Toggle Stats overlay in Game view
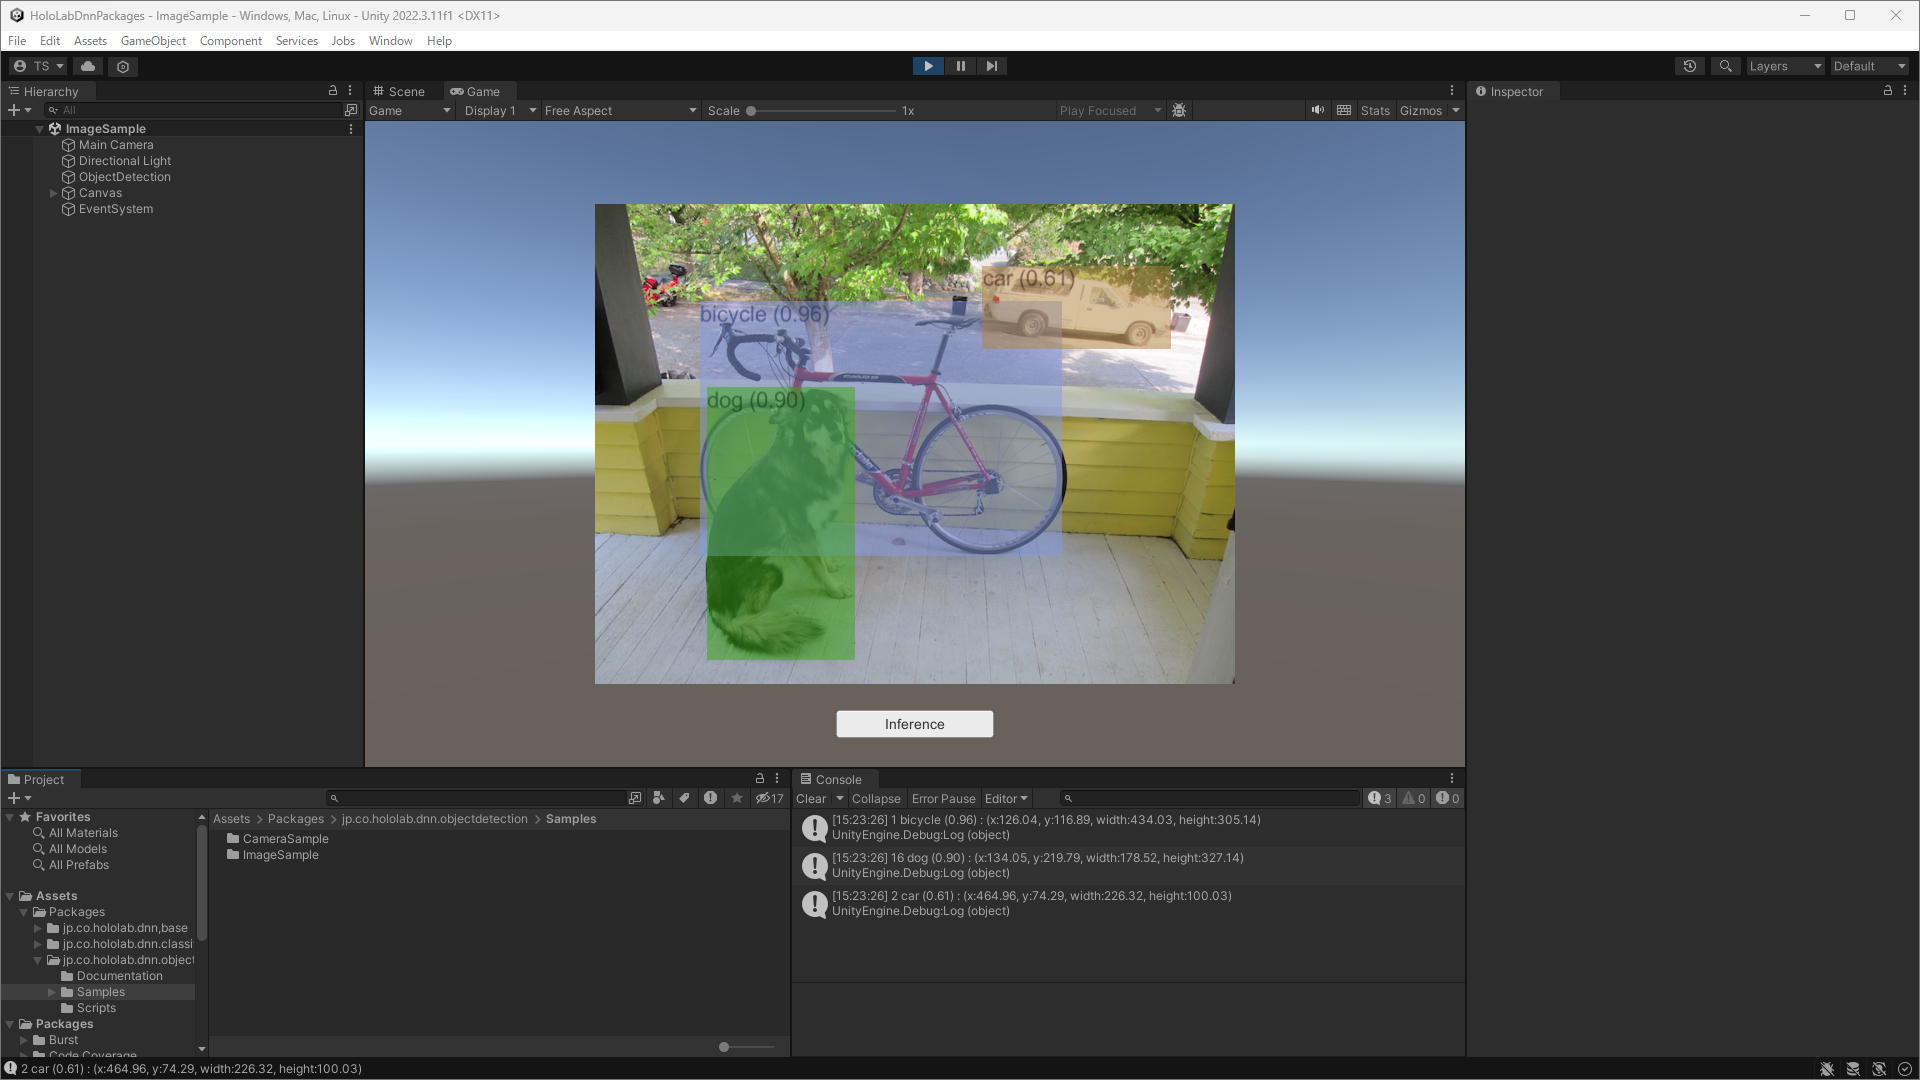The height and width of the screenshot is (1080, 1920). [1375, 111]
